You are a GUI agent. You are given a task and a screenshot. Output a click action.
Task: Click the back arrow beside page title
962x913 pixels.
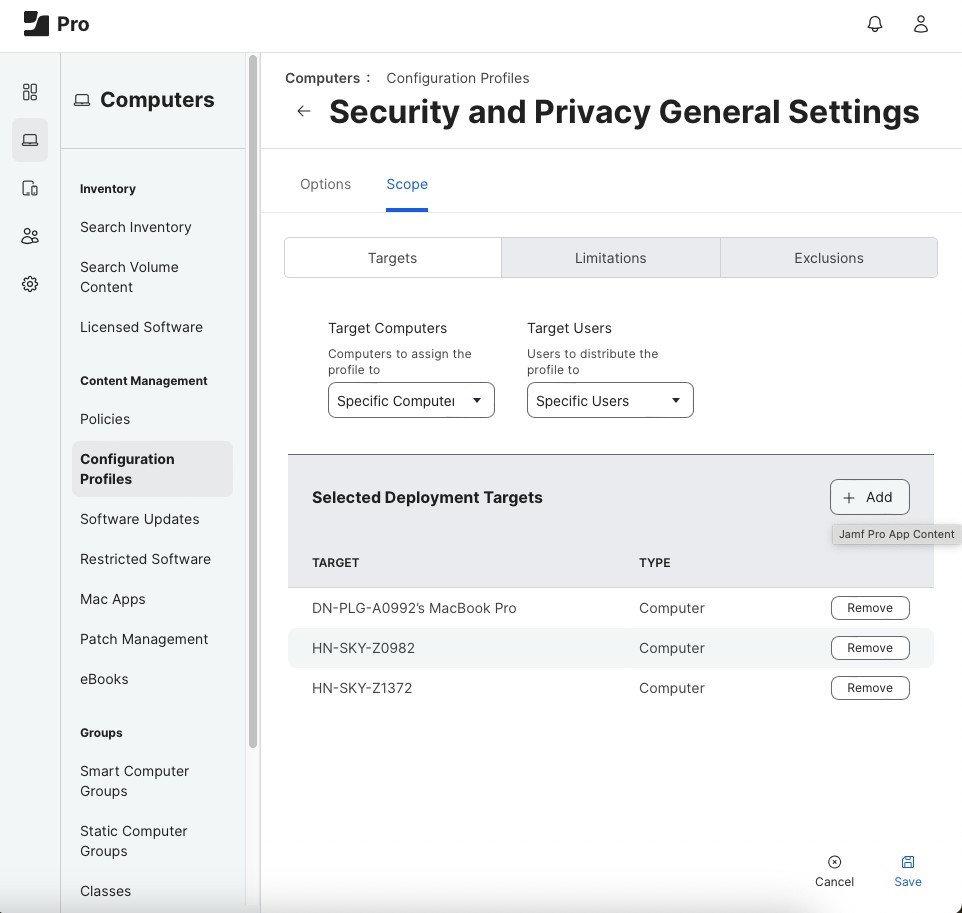304,111
